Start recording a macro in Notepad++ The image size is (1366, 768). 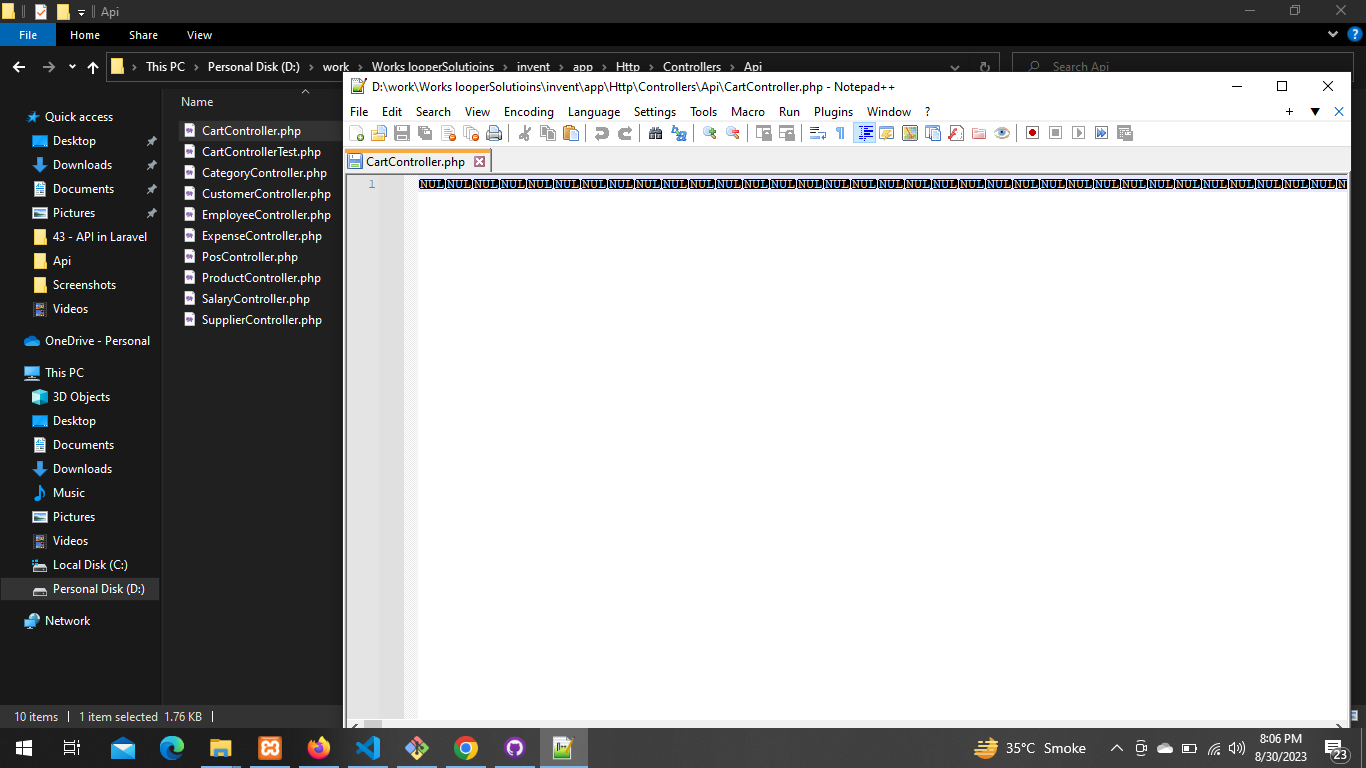pos(1033,132)
